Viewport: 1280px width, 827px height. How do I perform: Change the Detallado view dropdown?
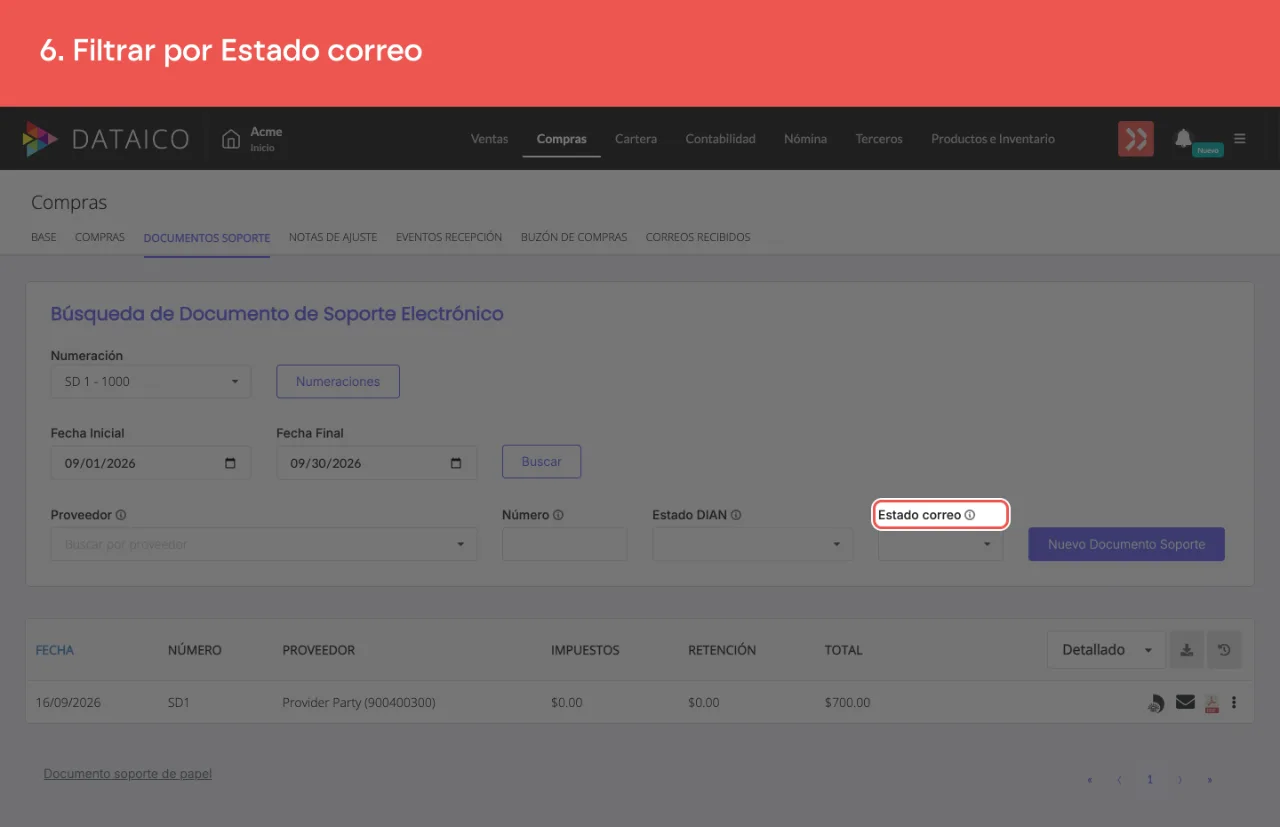tap(1106, 650)
